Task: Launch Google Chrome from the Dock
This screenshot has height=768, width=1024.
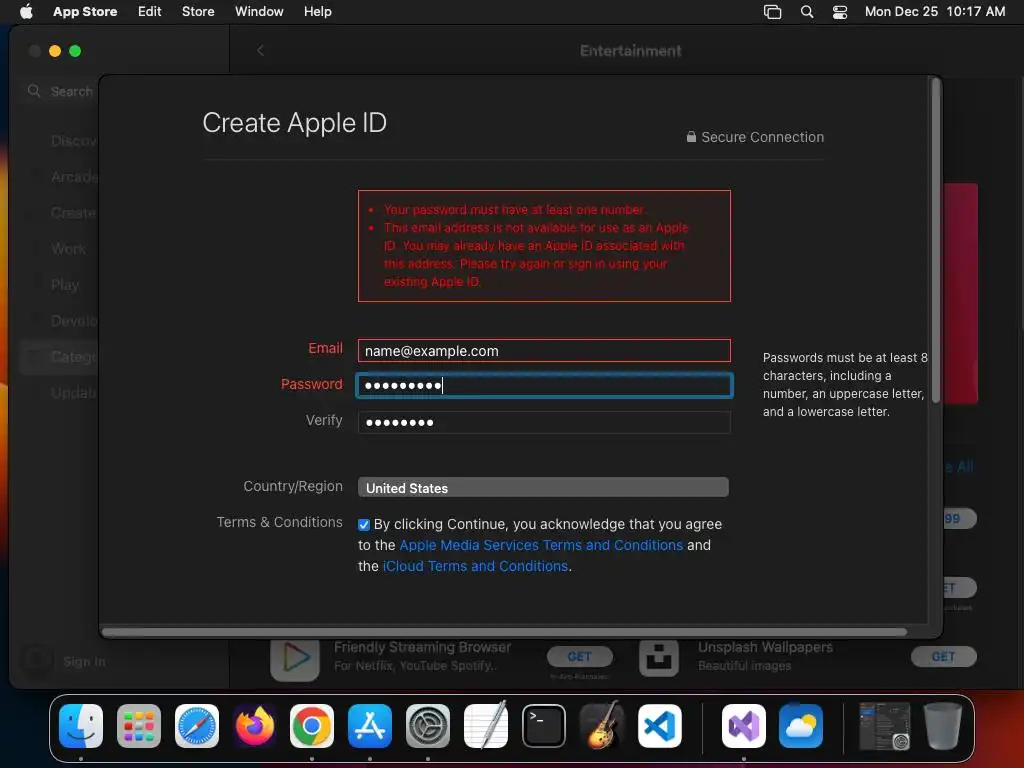Action: [312, 726]
